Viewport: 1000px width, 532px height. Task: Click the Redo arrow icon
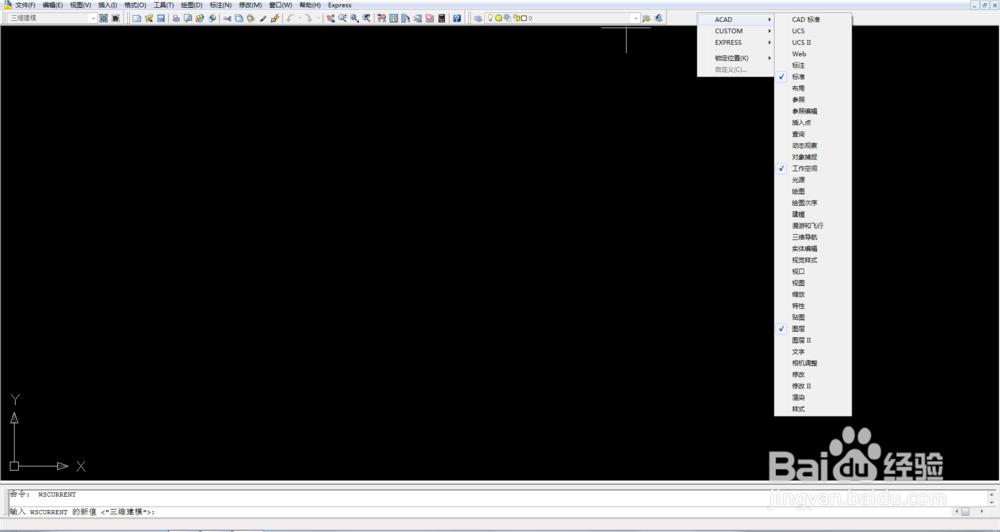pos(308,18)
